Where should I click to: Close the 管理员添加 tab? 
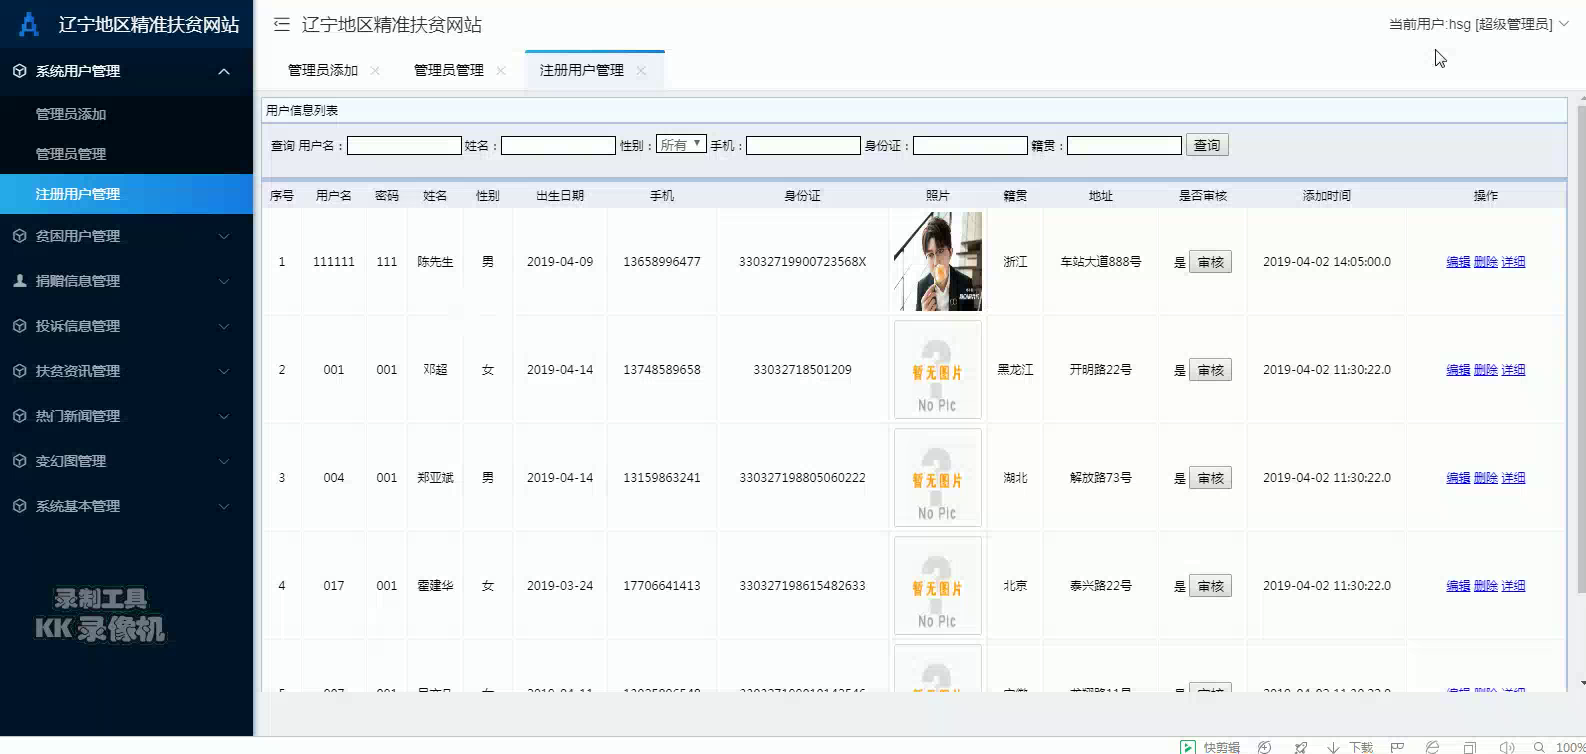375,70
